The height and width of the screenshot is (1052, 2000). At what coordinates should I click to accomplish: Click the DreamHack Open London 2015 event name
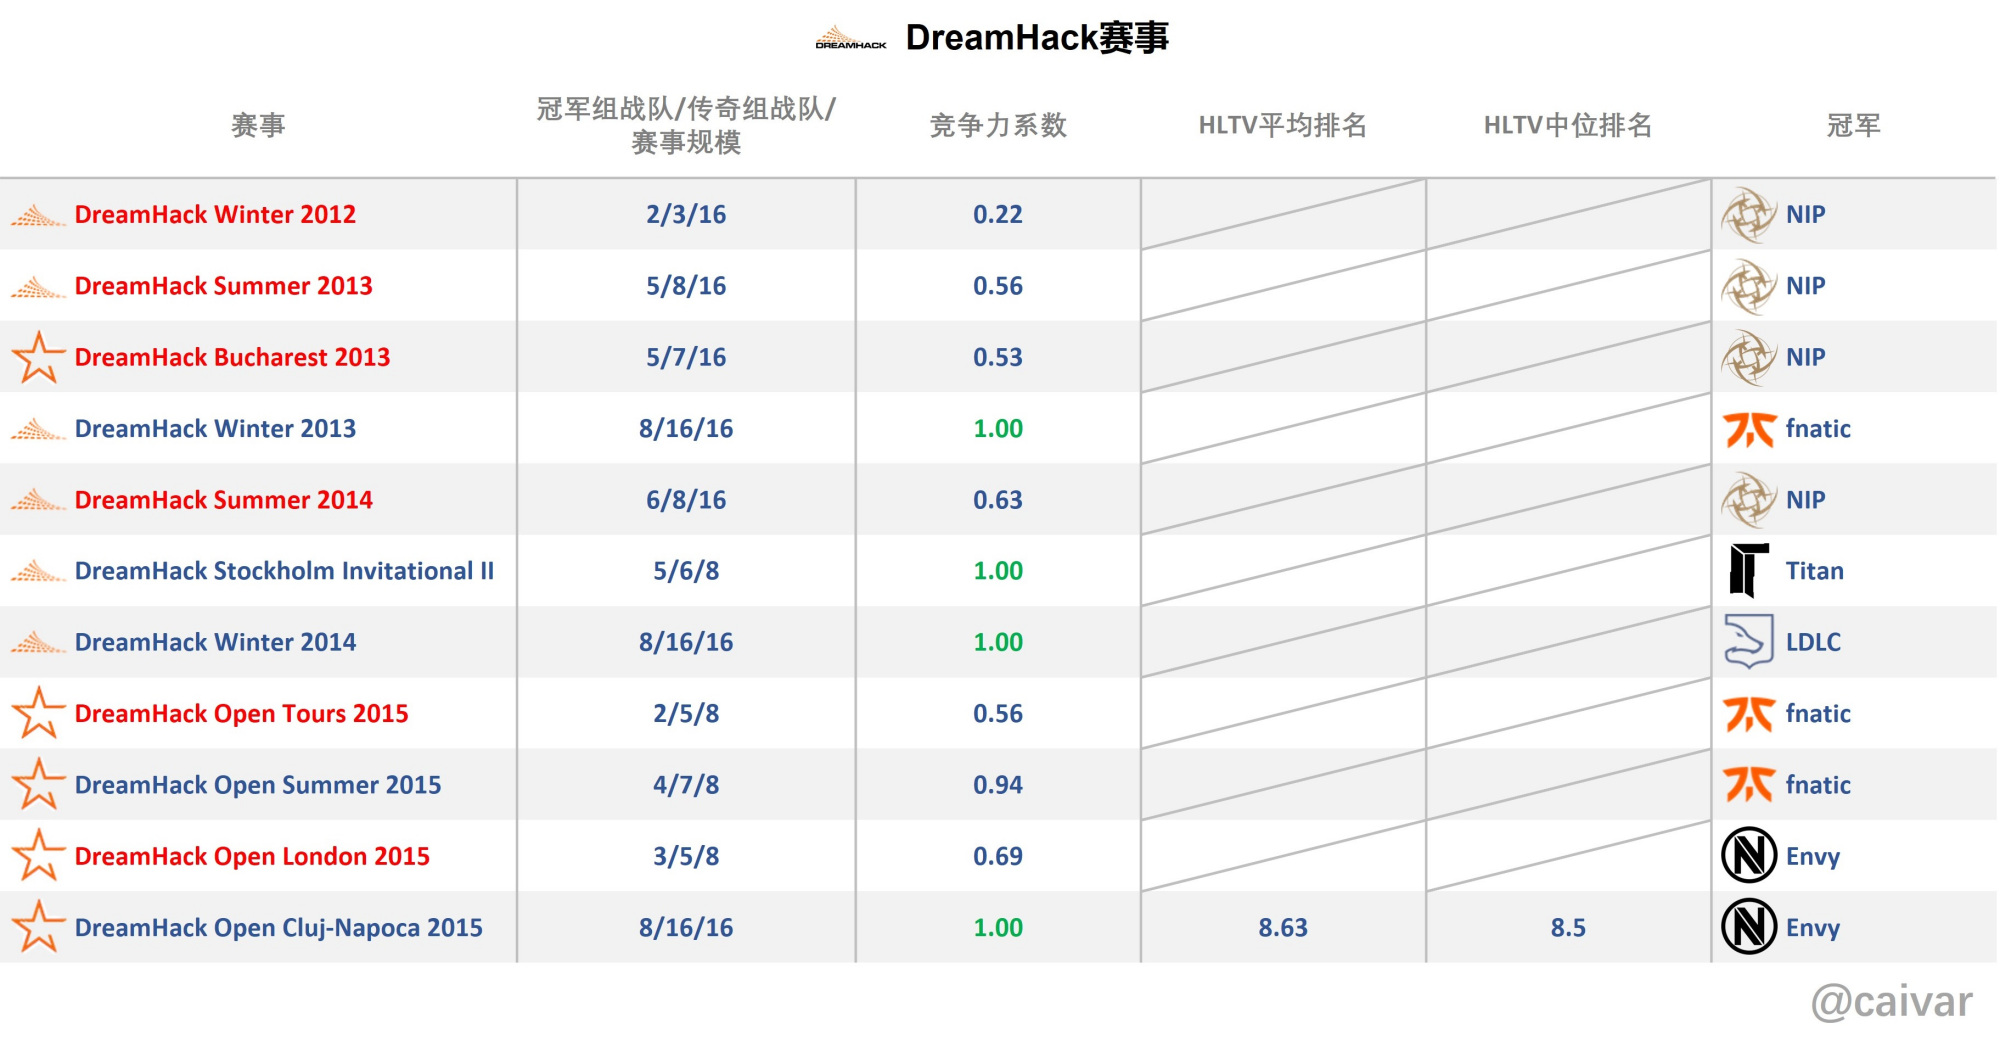coord(252,856)
